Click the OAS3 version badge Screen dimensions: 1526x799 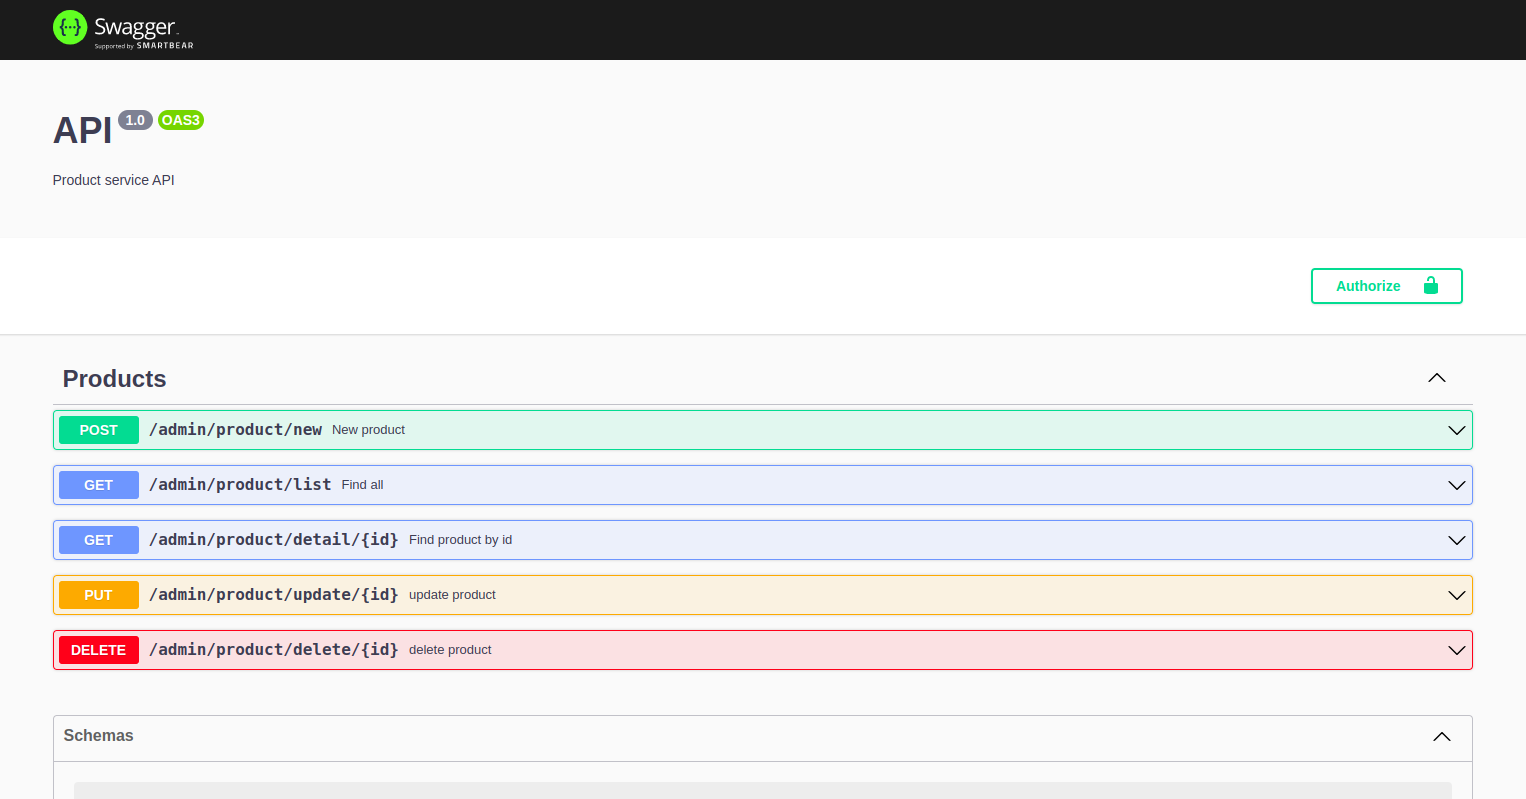181,120
